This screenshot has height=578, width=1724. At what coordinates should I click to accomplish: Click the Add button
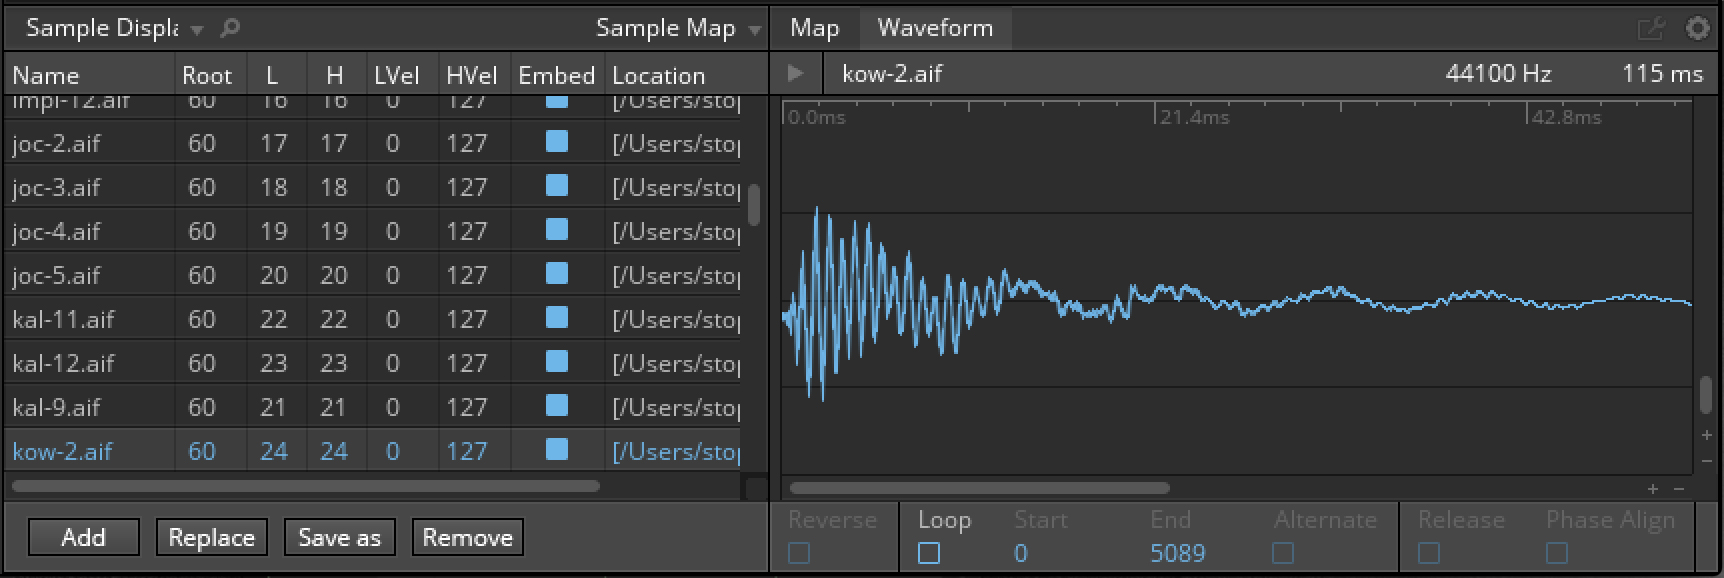click(x=83, y=537)
